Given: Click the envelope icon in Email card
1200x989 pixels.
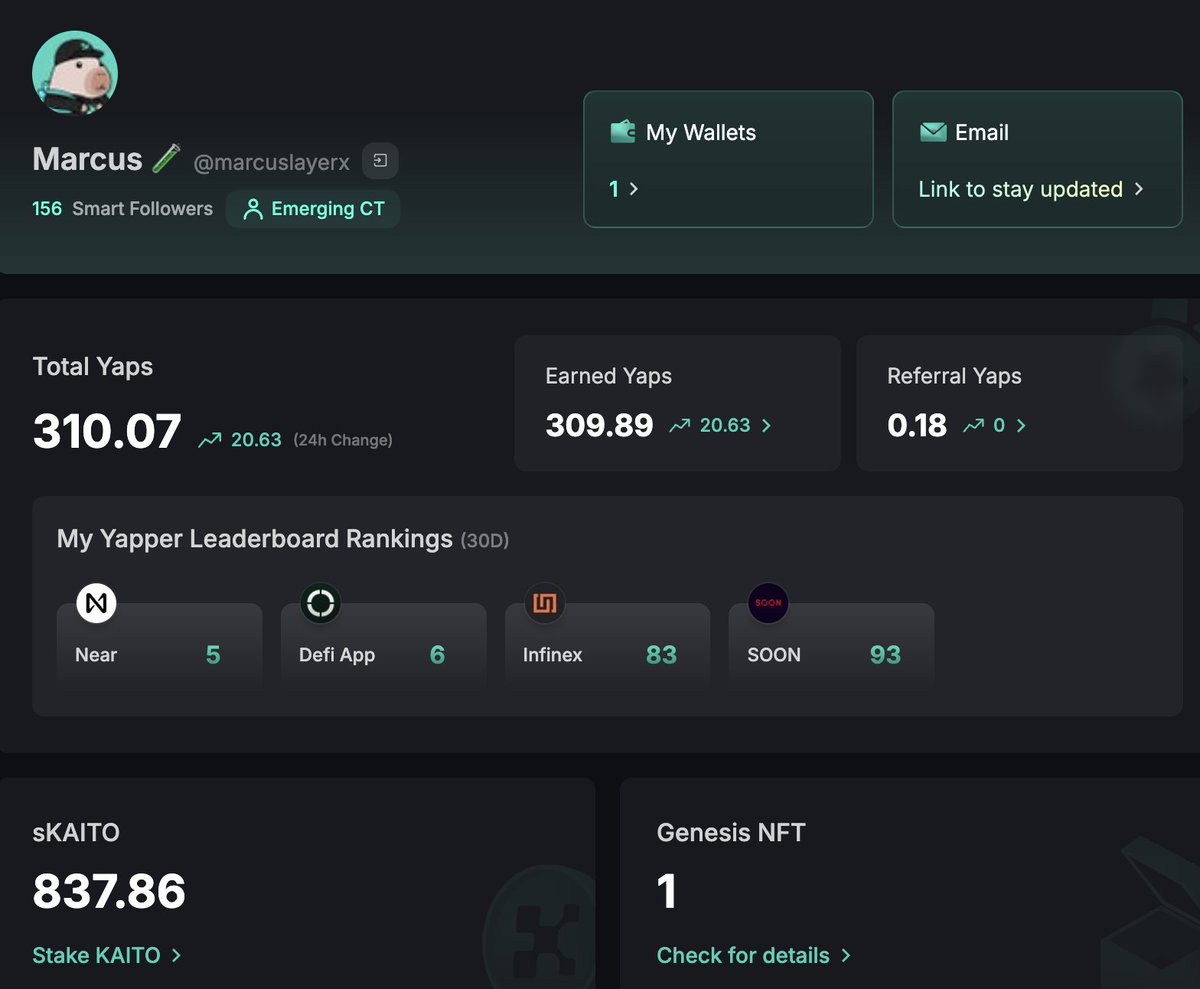Looking at the screenshot, I should [x=933, y=132].
